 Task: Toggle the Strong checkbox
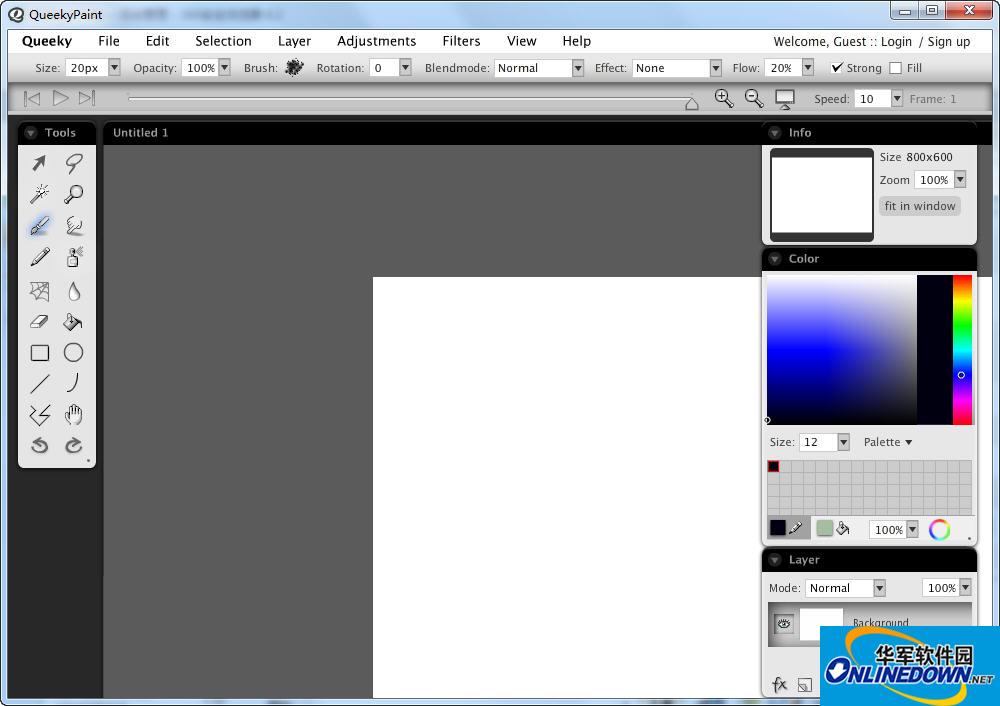pyautogui.click(x=837, y=68)
